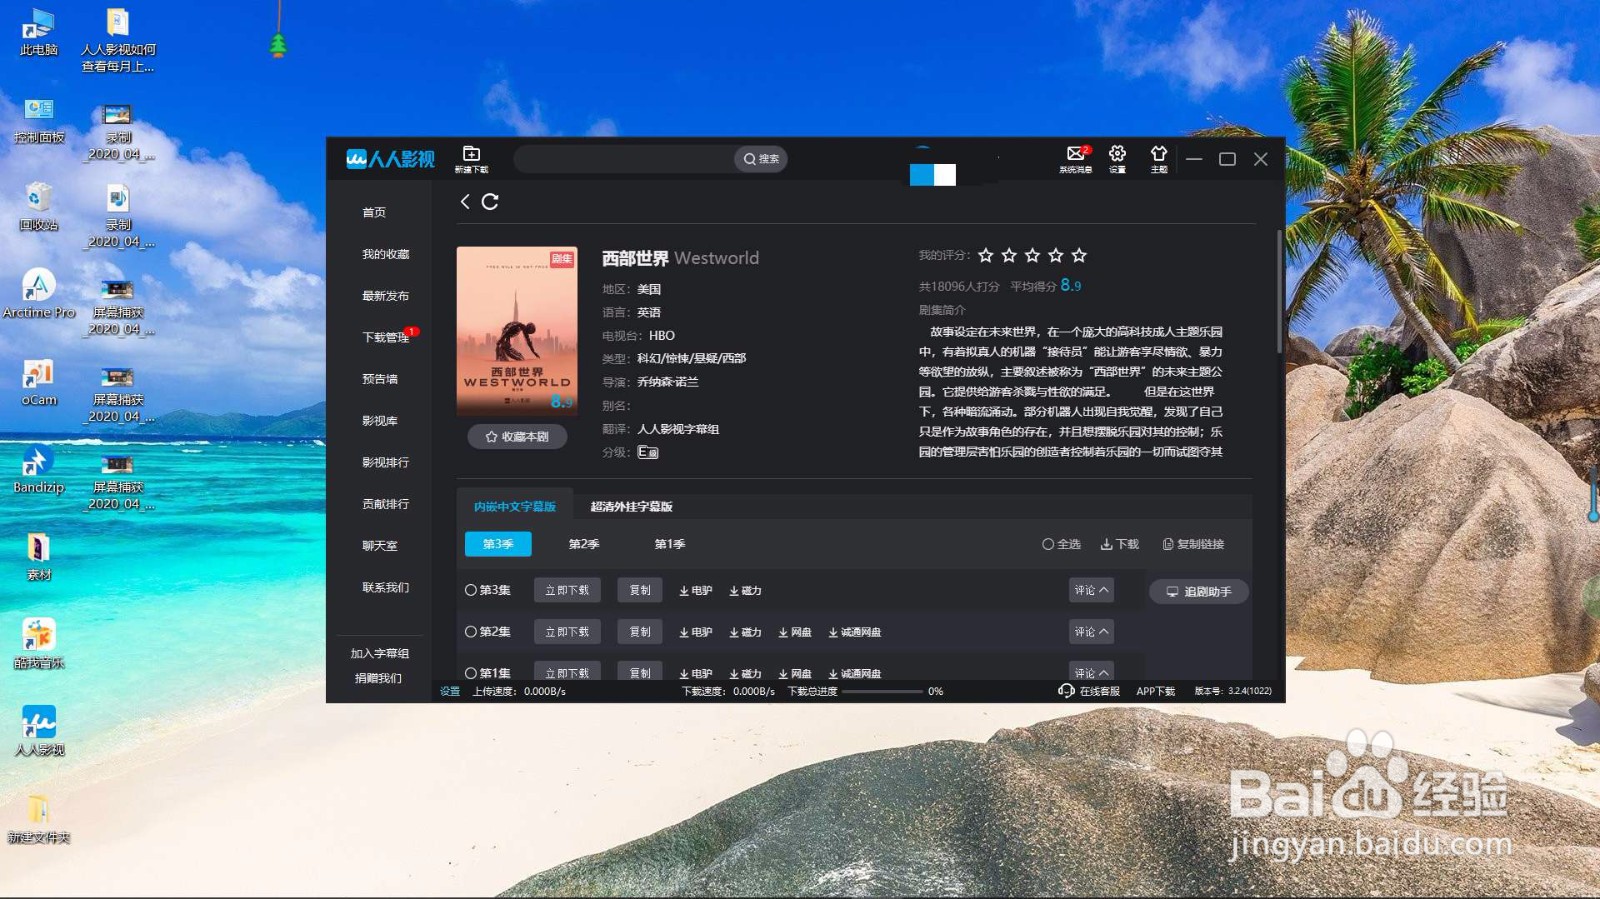The image size is (1600, 899).
Task: Click 捐赠我们 link in sidebar
Action: click(378, 678)
